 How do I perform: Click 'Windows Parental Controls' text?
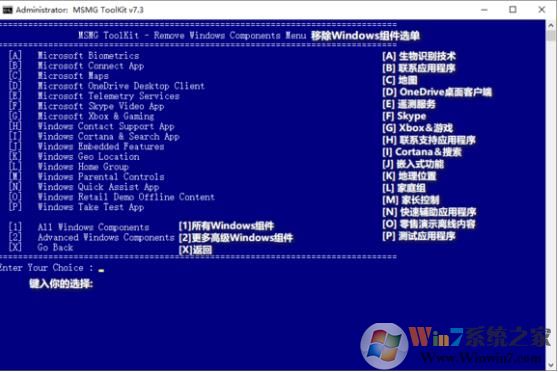(101, 177)
